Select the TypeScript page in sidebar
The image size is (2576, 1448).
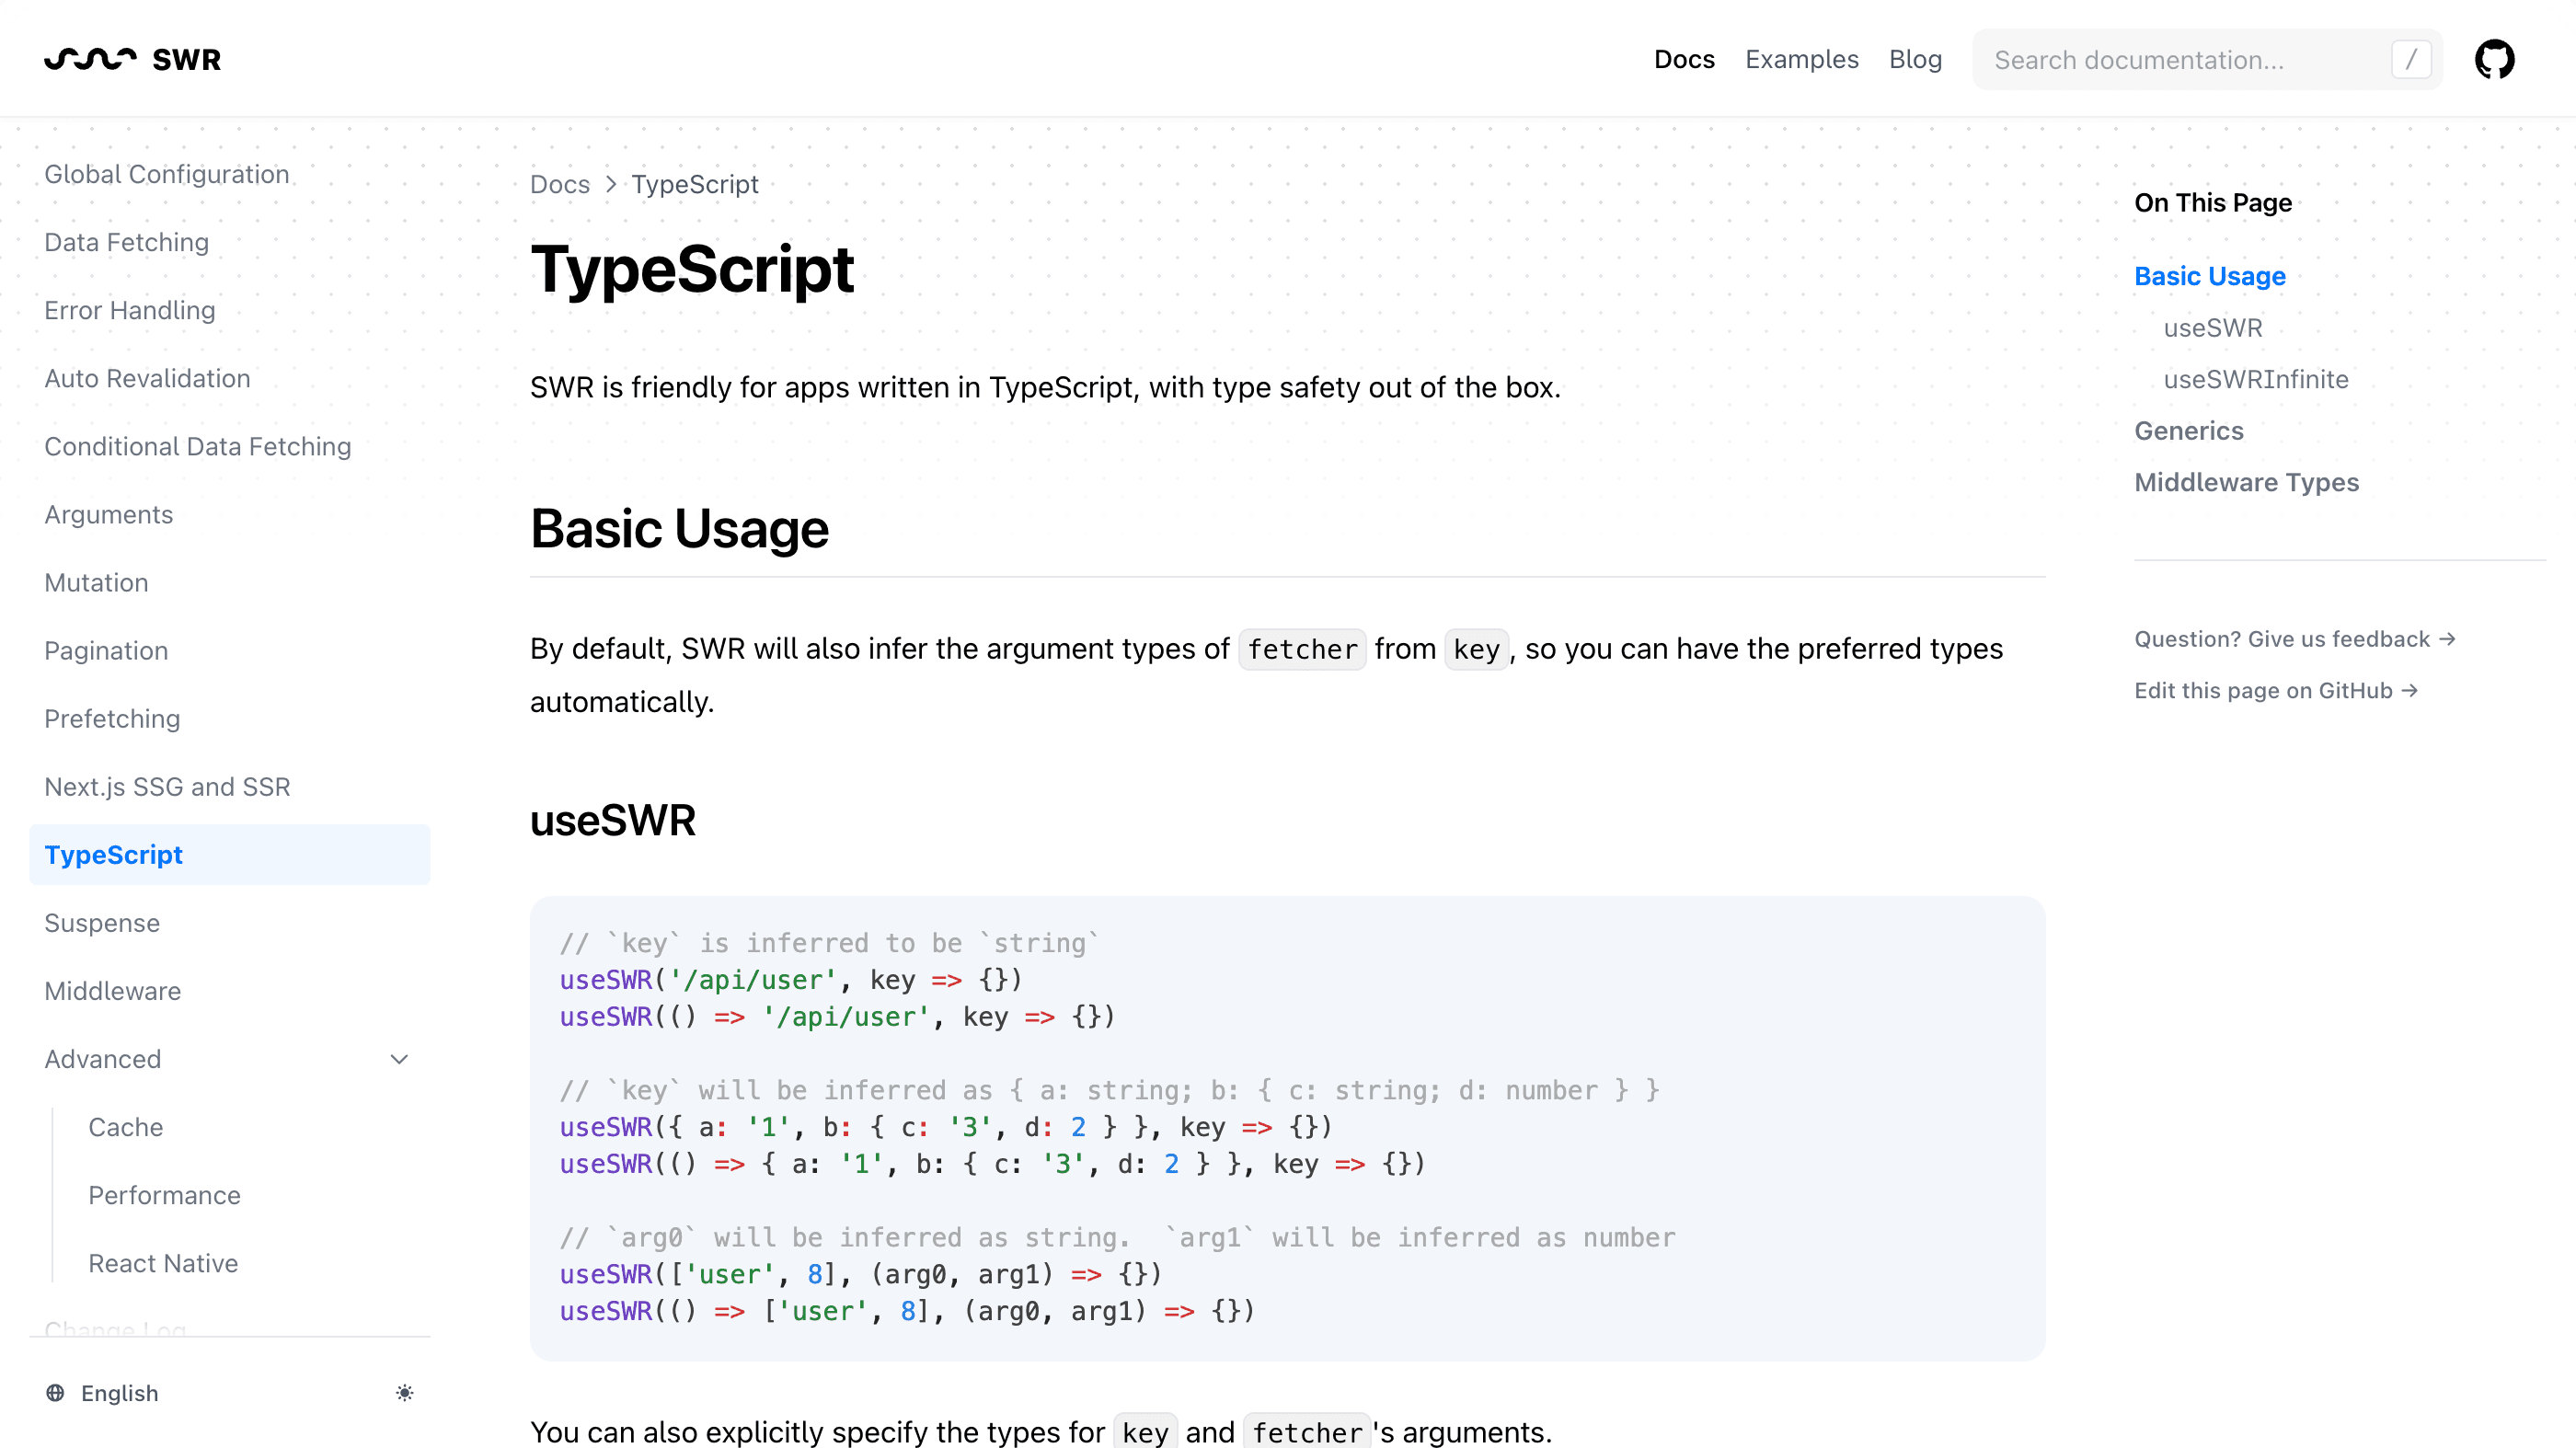point(113,853)
